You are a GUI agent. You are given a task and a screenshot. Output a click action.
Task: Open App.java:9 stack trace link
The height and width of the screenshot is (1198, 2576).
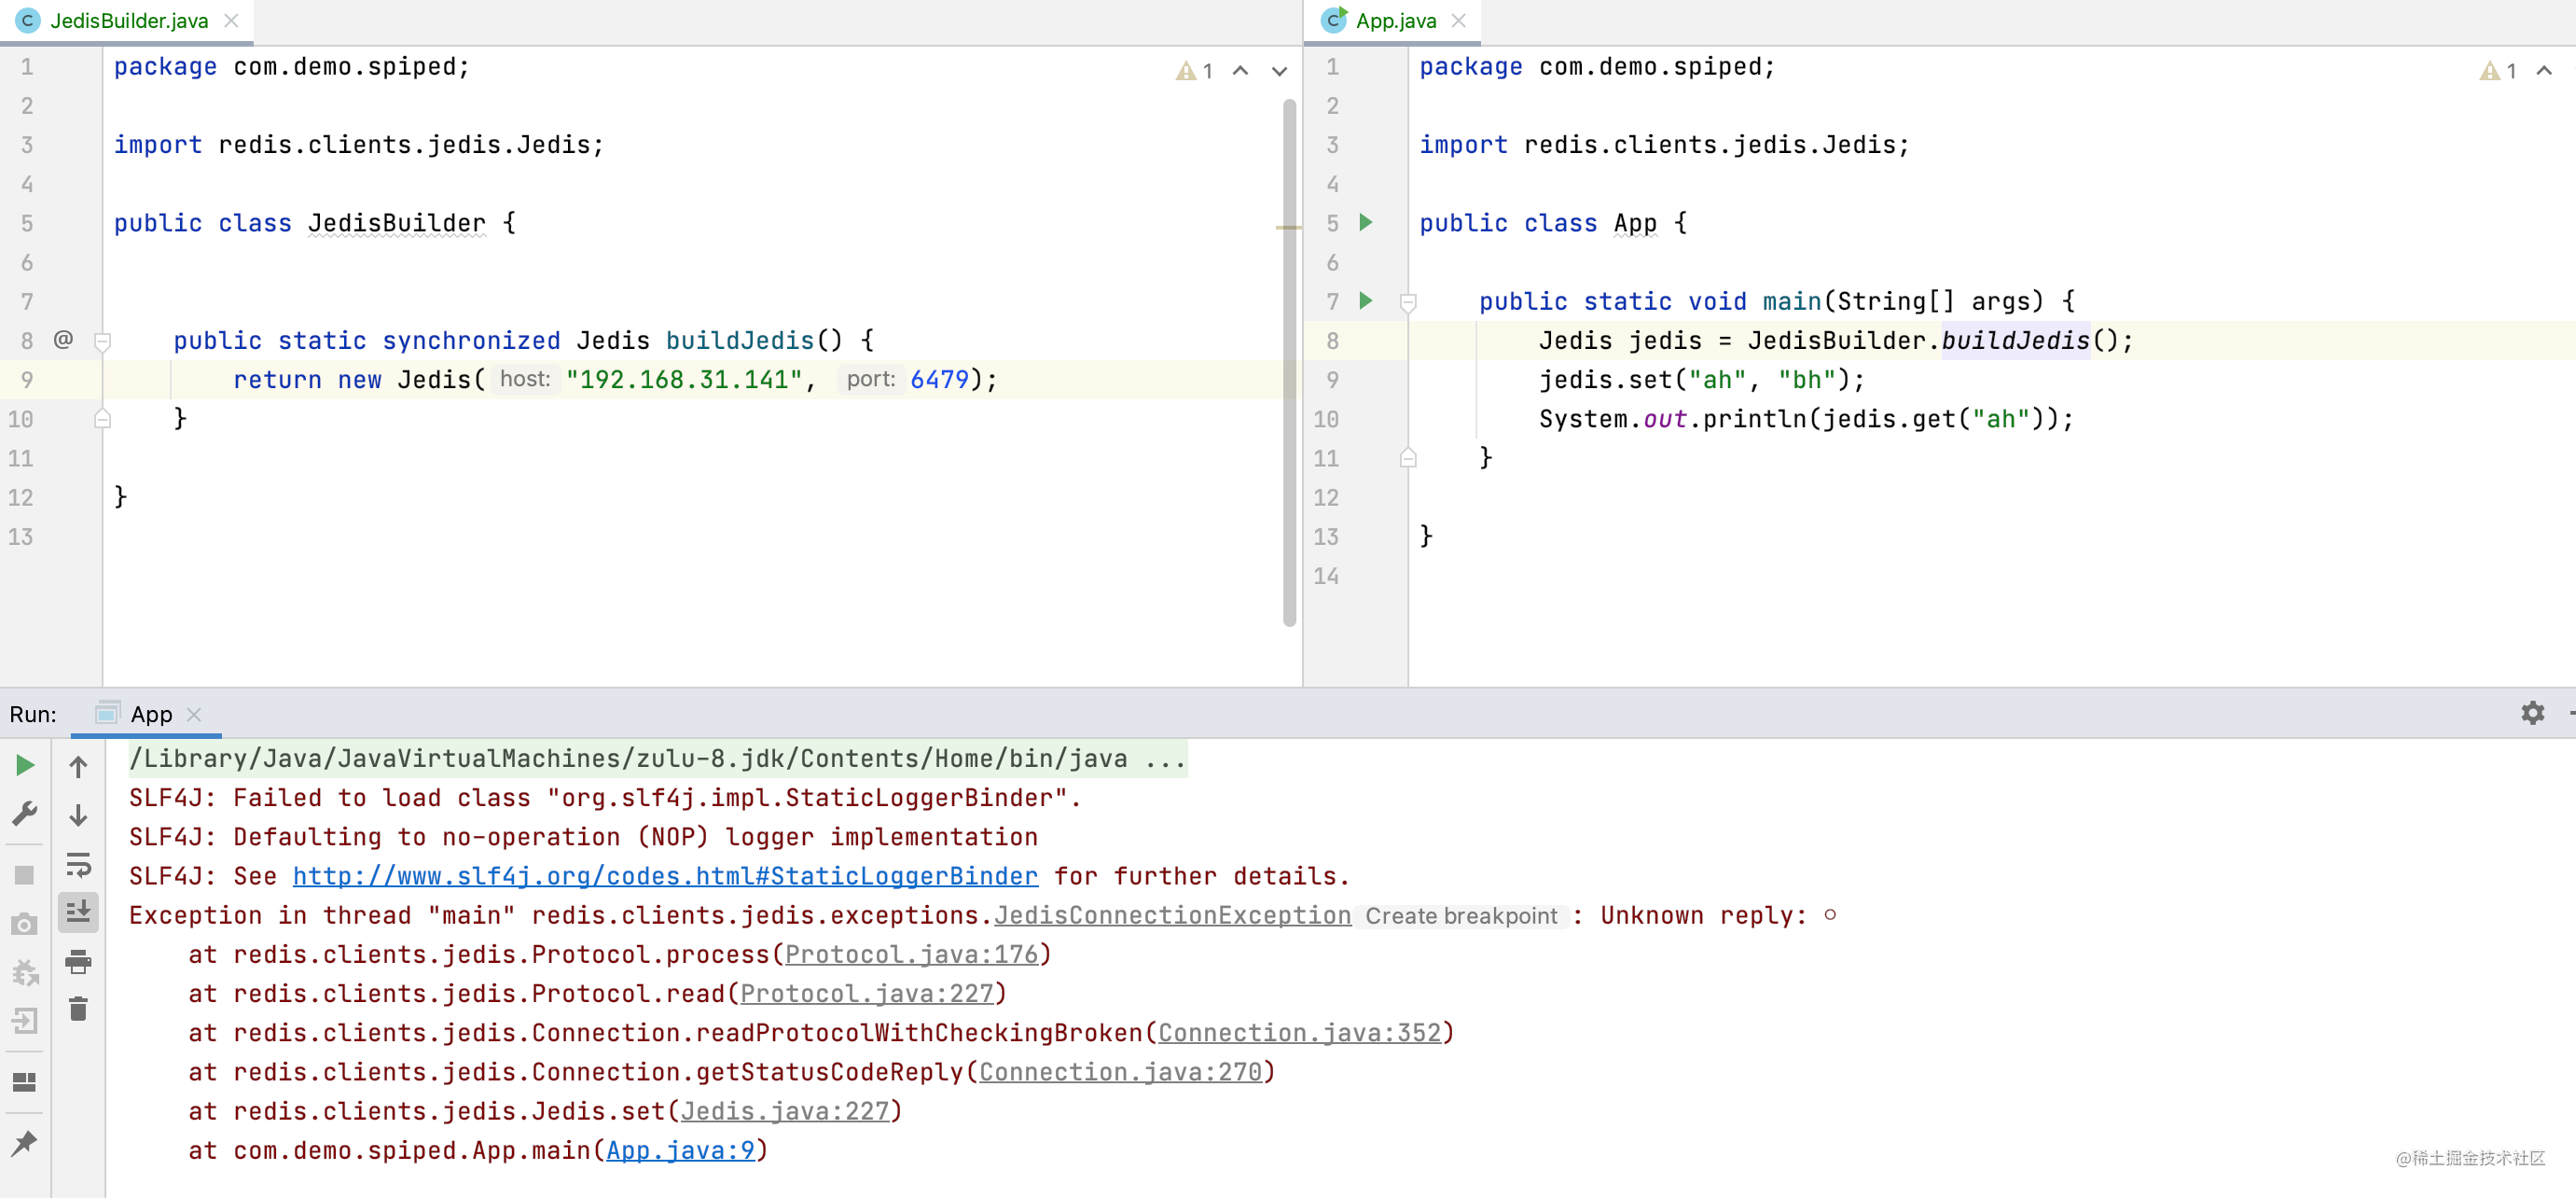click(680, 1150)
